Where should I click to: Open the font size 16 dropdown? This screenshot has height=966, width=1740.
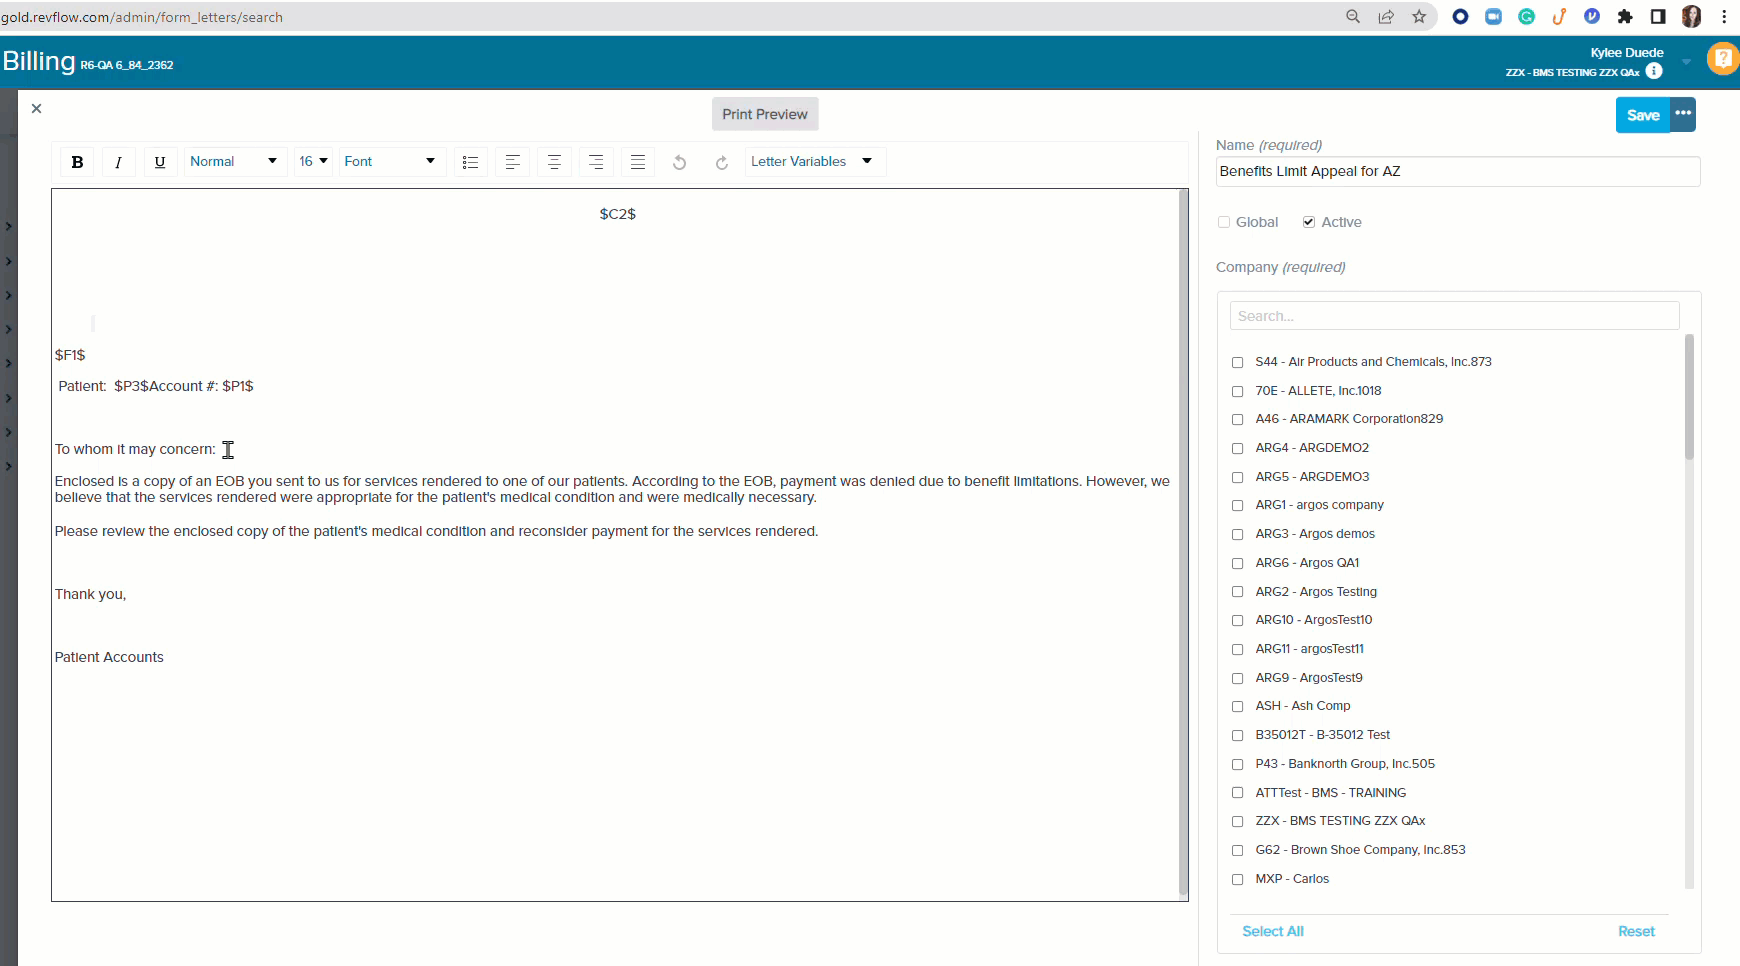pos(313,162)
